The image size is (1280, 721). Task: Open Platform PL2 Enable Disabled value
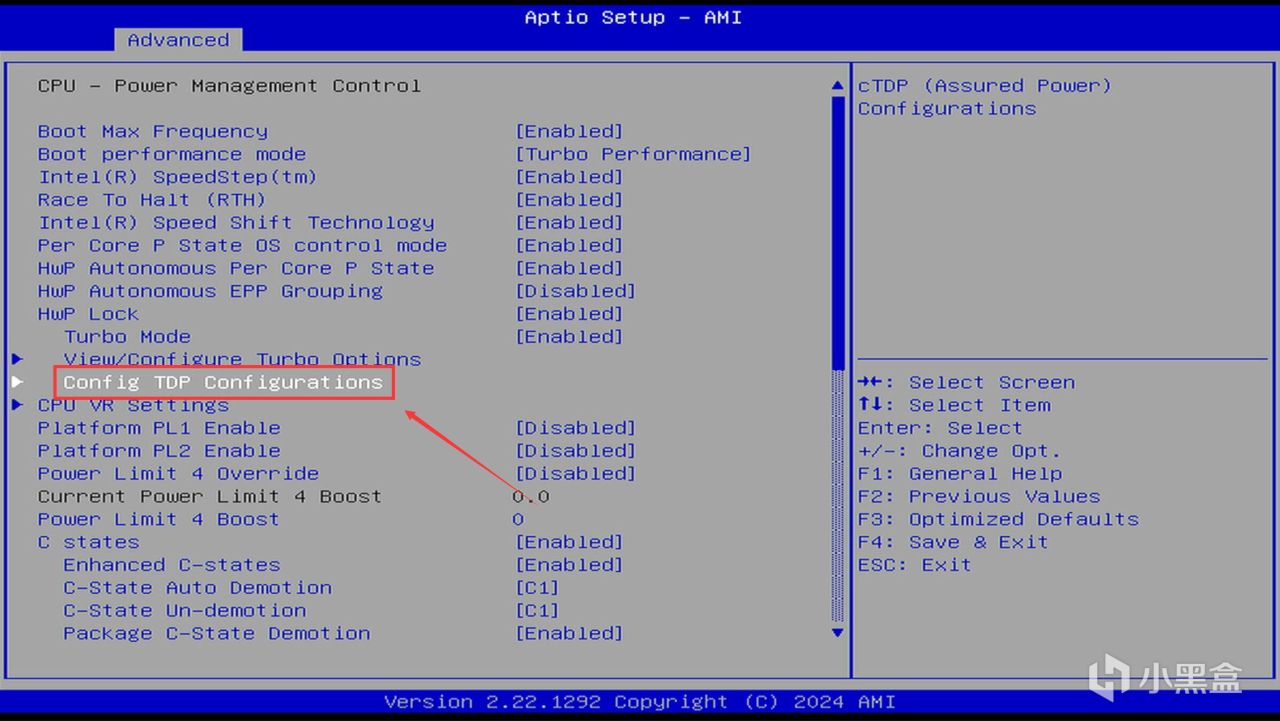click(x=575, y=451)
